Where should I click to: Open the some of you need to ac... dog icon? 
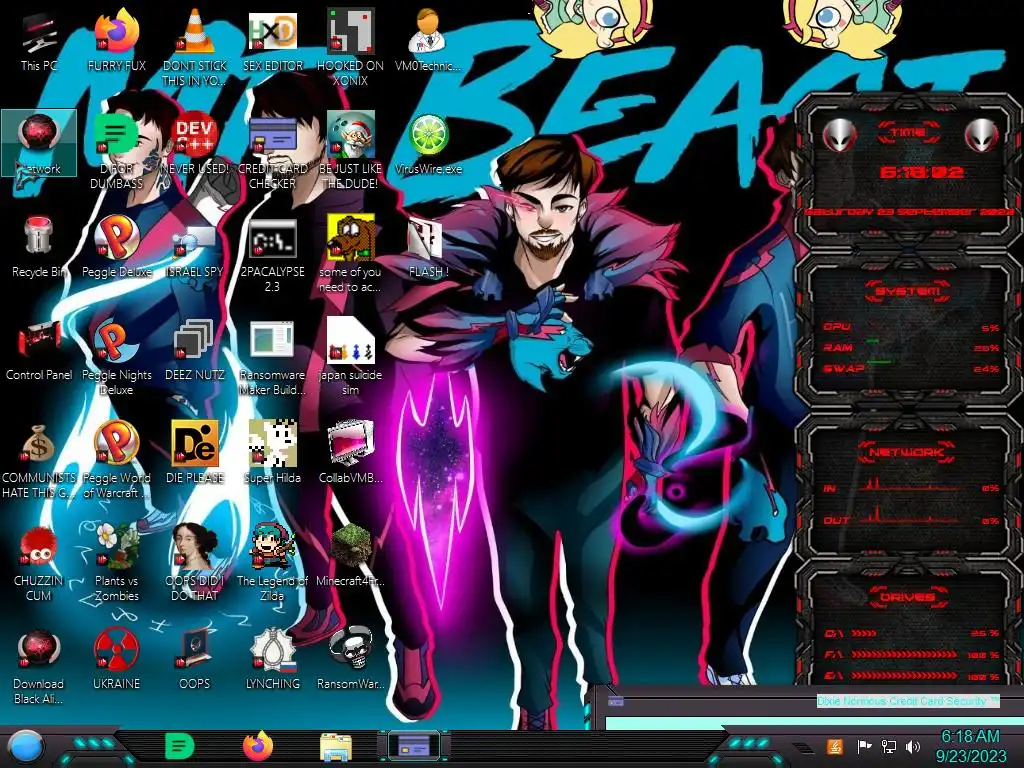(350, 255)
